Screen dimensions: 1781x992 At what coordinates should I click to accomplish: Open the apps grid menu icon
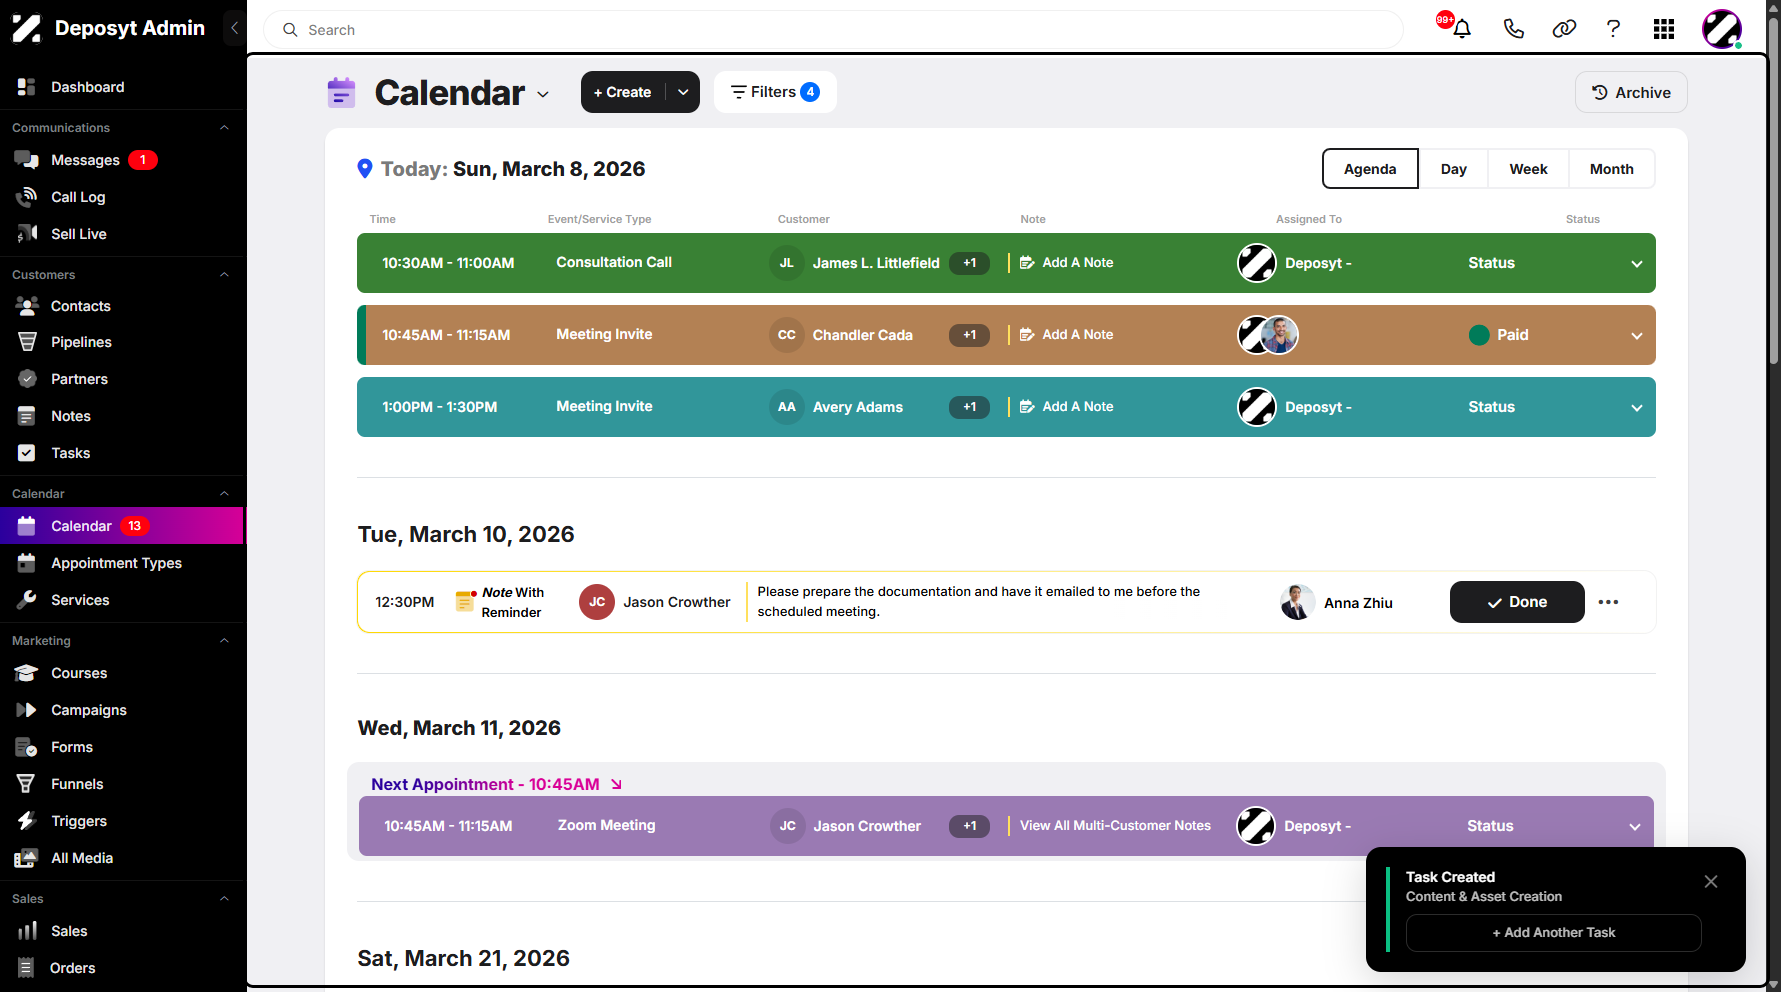point(1664,29)
